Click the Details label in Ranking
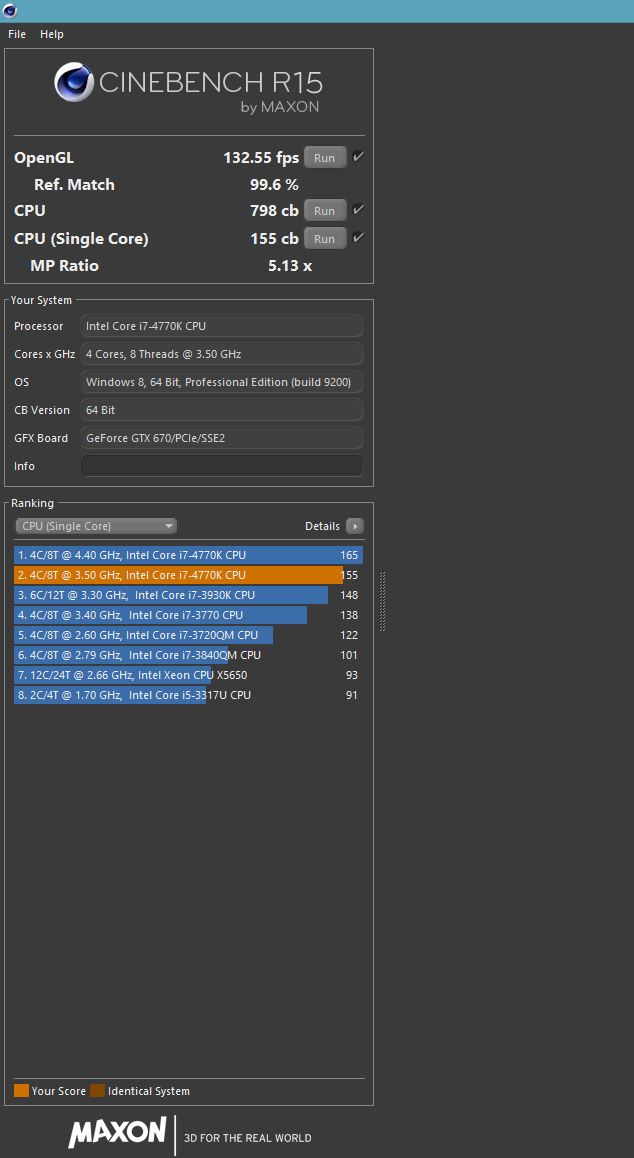Screen dimensions: 634x1158 pos(322,526)
